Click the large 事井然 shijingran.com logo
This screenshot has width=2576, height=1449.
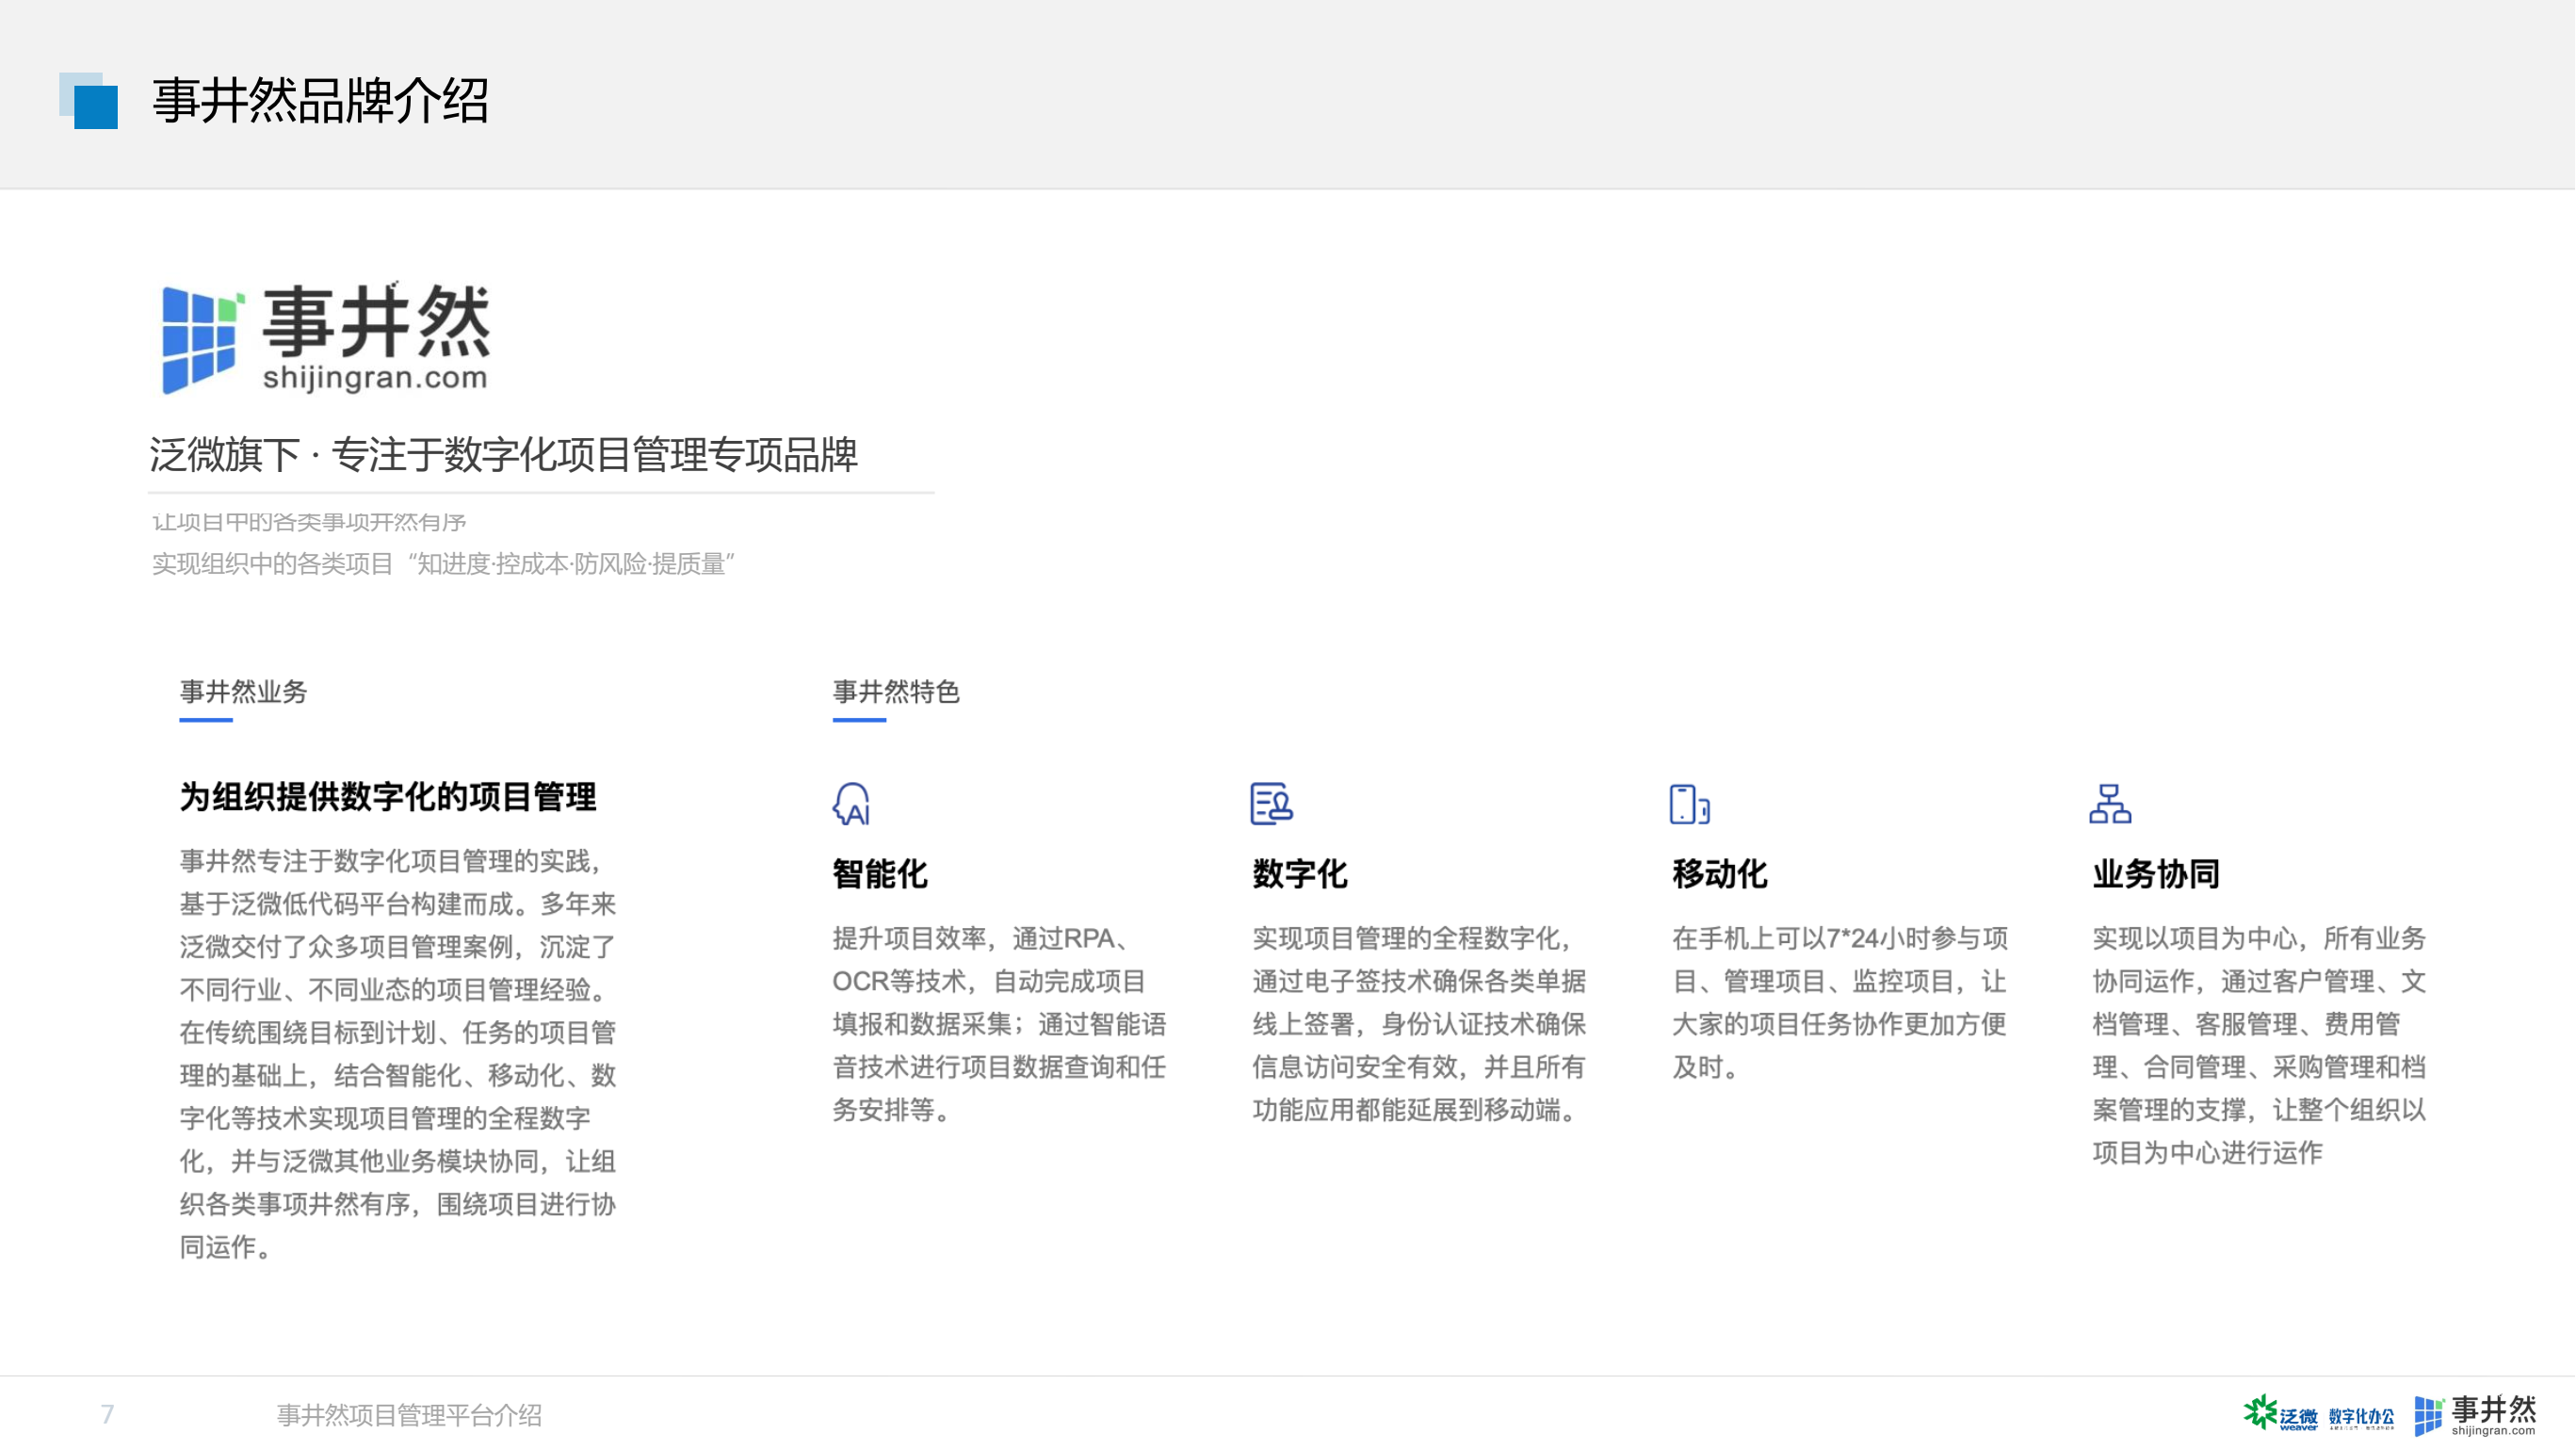point(326,337)
